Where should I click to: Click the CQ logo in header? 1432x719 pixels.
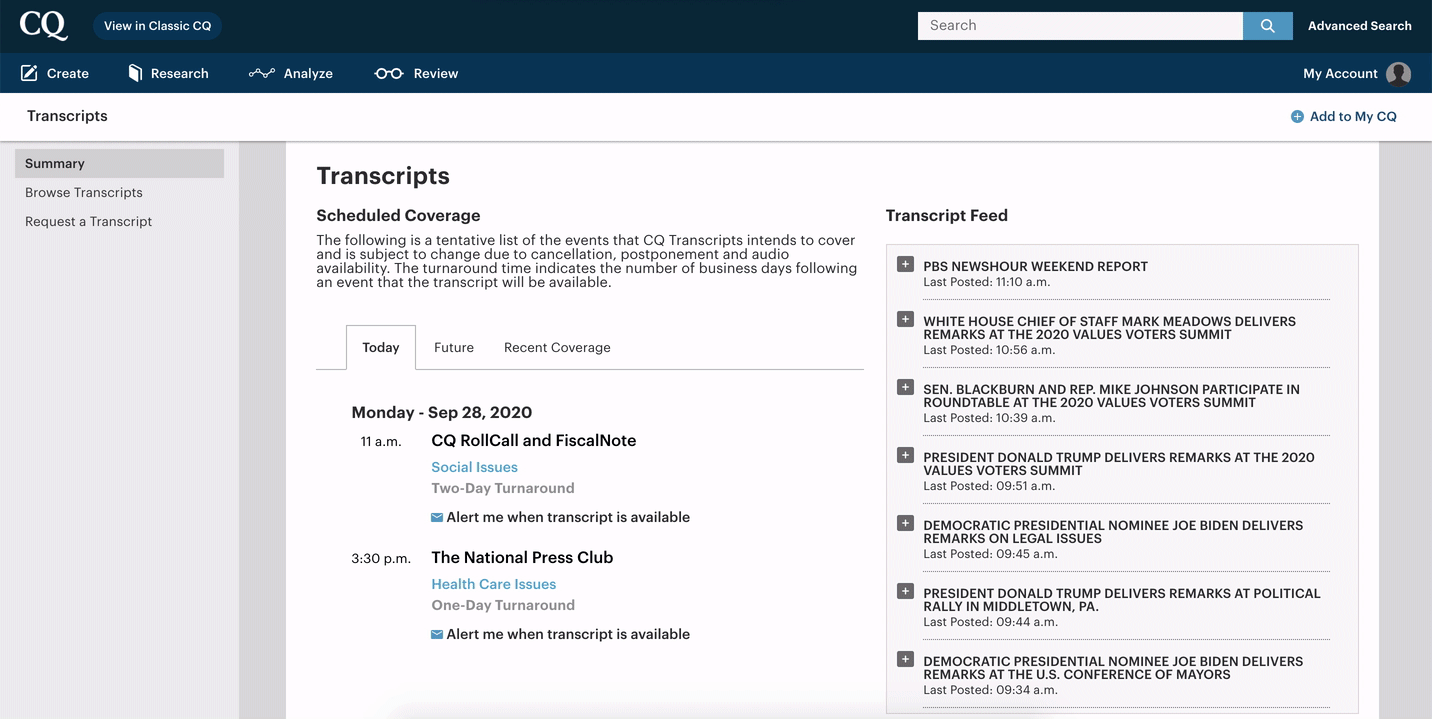(44, 25)
